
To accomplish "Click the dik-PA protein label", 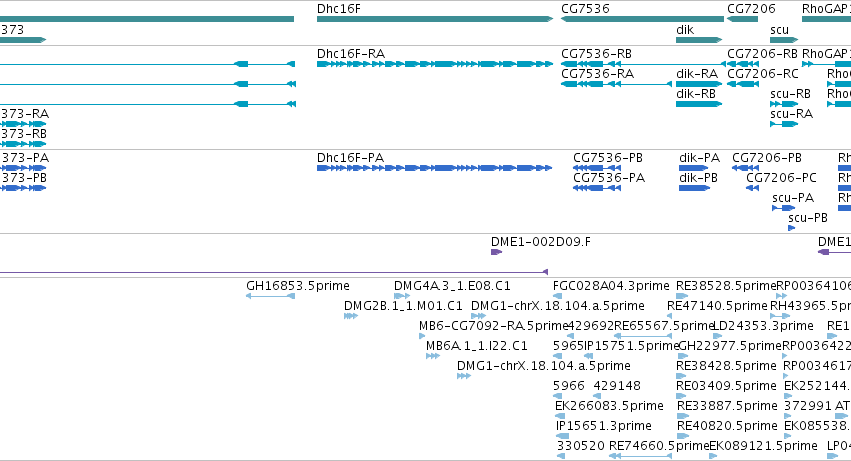I will [x=700, y=158].
